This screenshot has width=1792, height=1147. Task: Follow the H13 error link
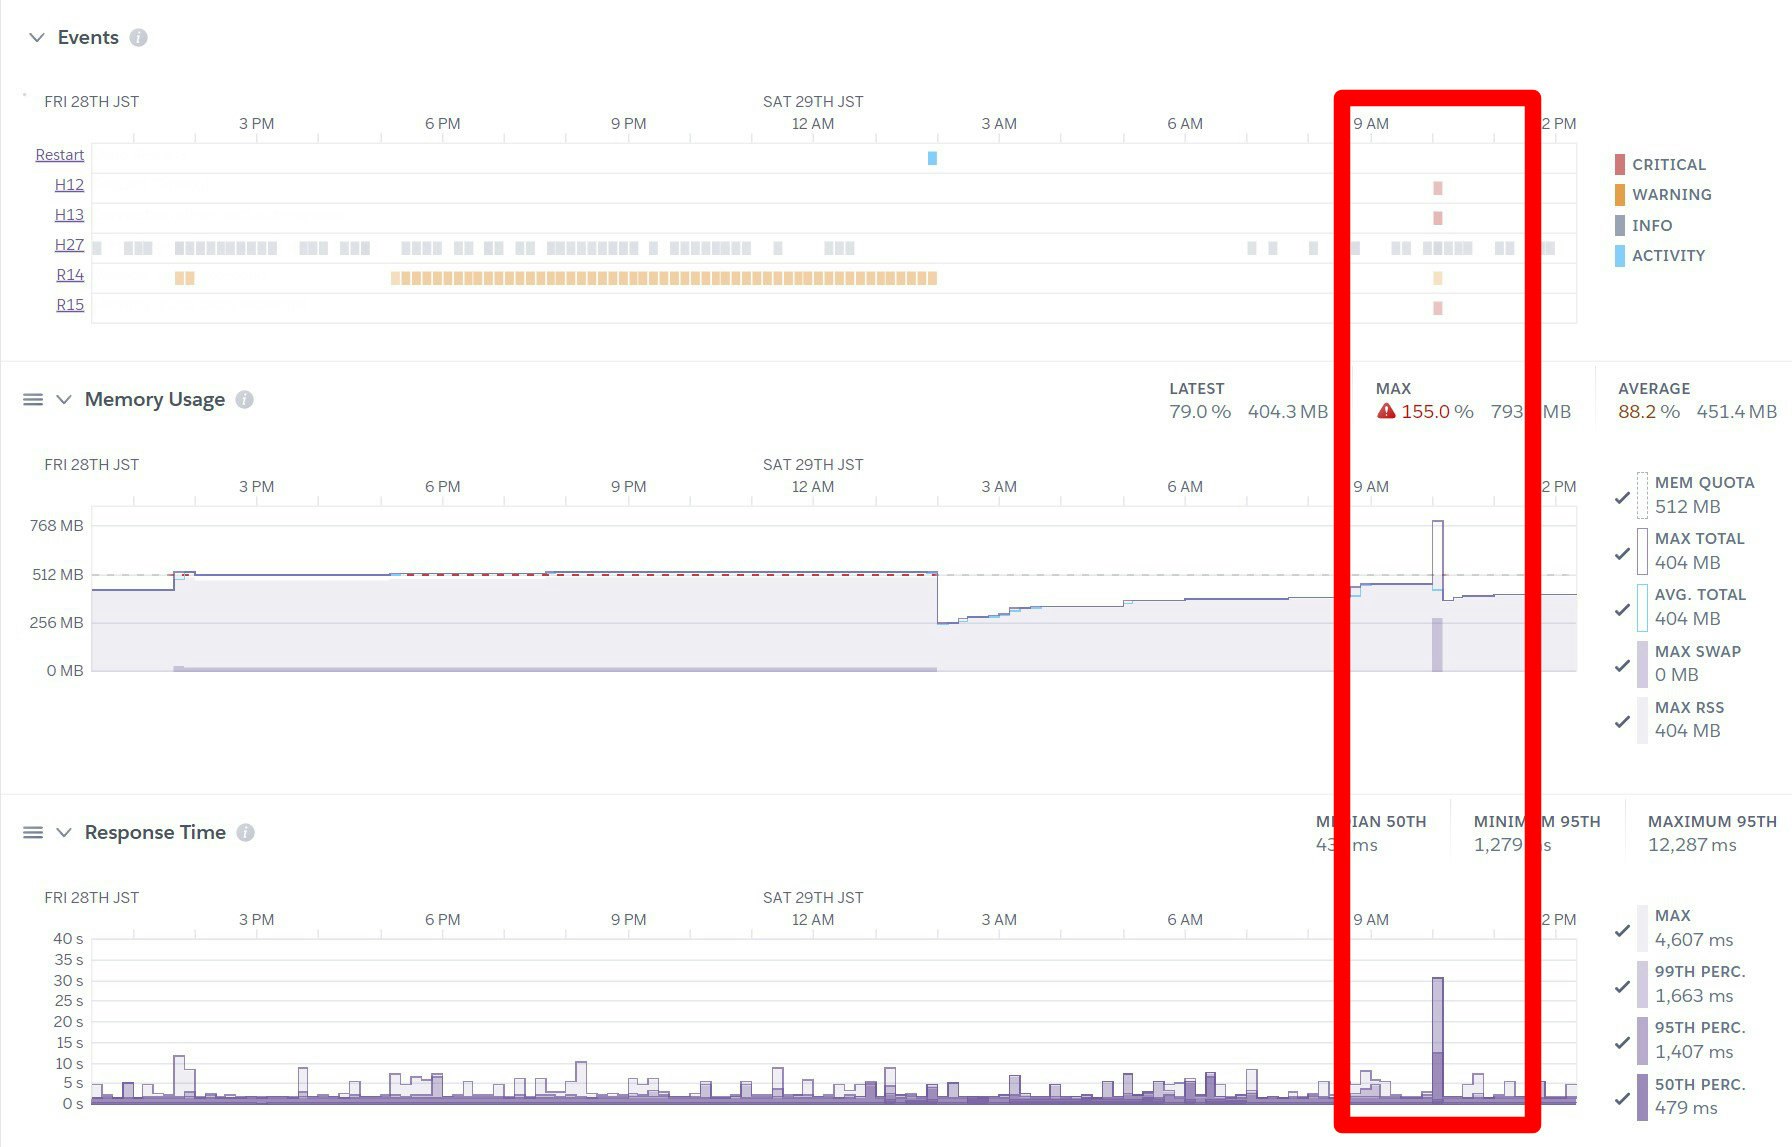point(70,215)
